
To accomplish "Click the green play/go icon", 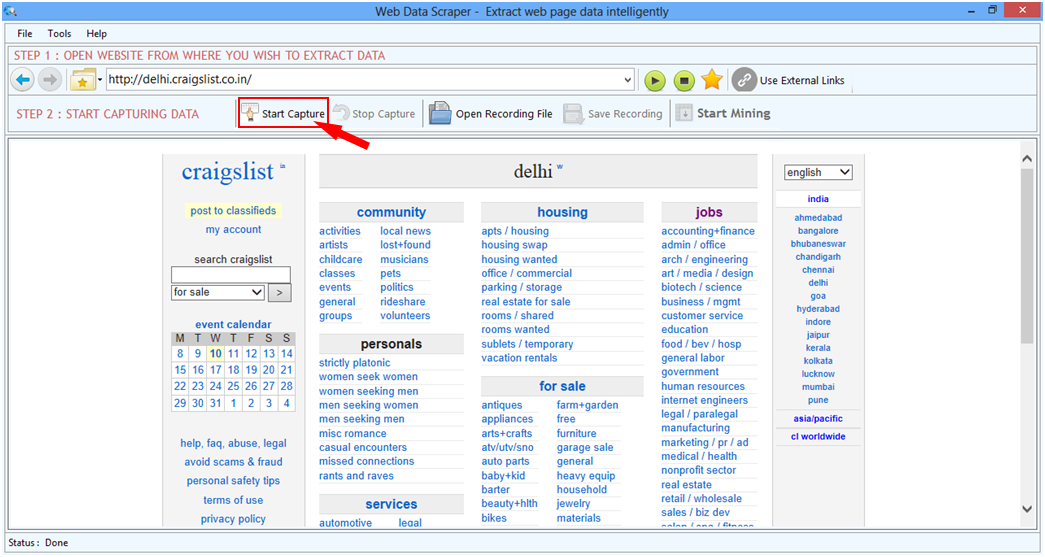I will pos(655,81).
